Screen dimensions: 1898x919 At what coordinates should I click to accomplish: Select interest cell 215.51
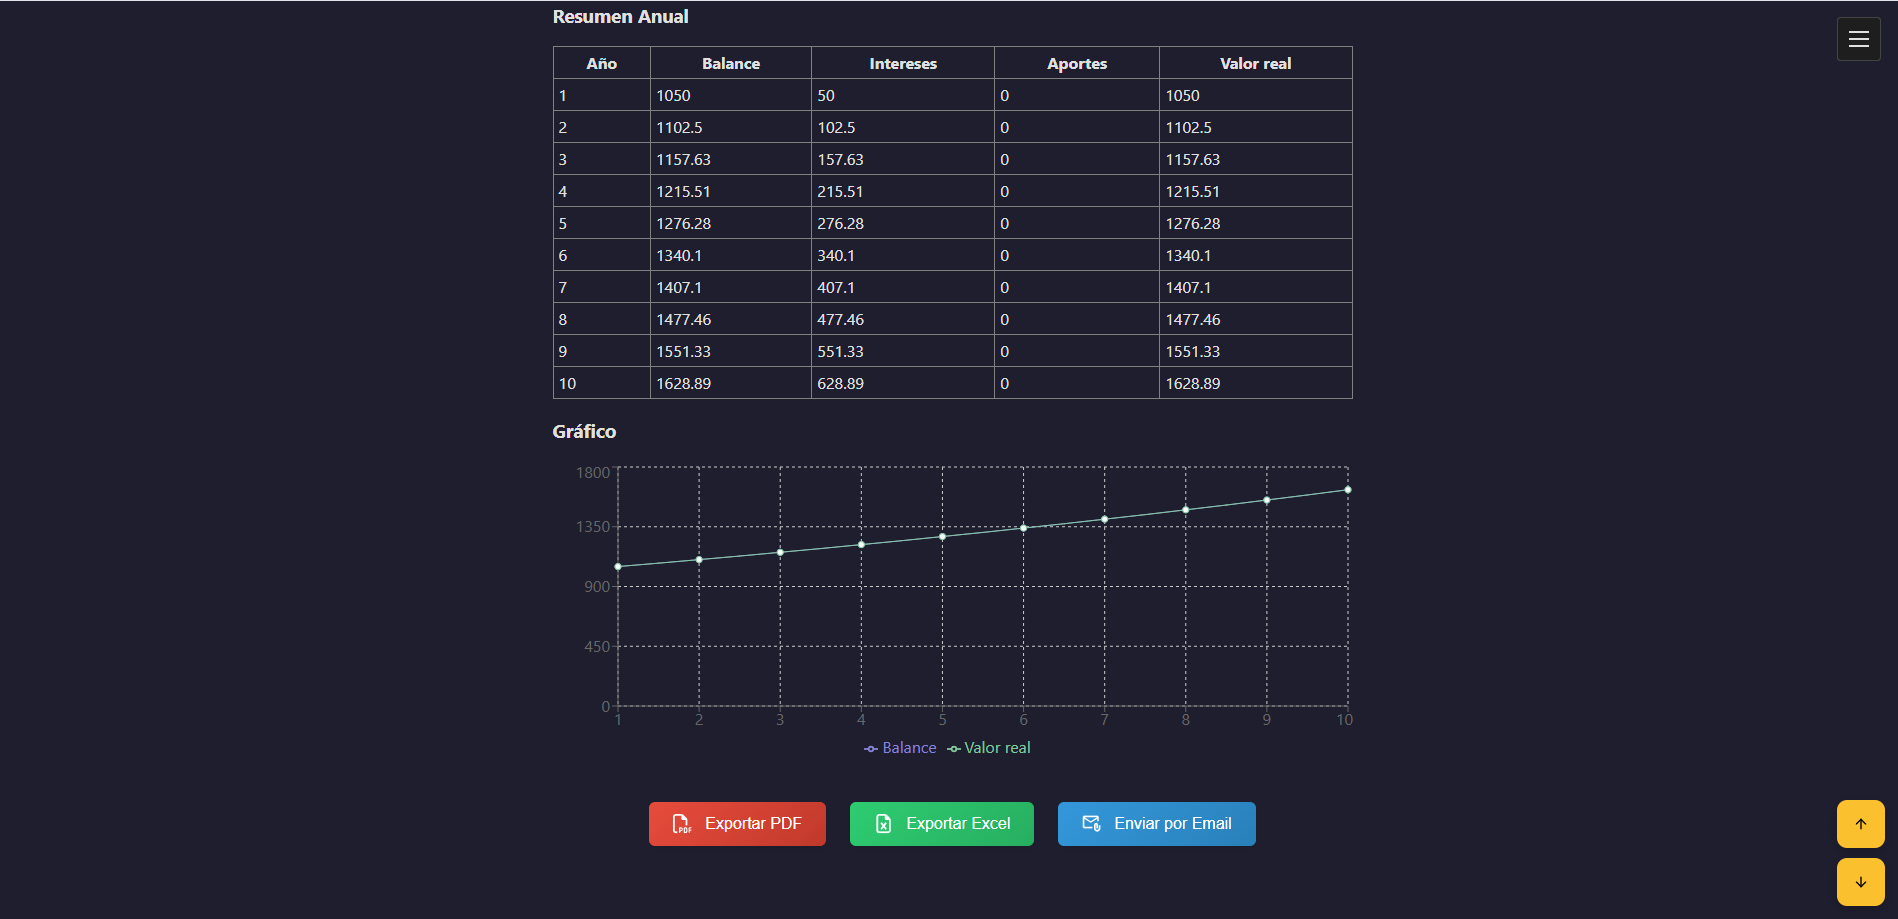(903, 191)
